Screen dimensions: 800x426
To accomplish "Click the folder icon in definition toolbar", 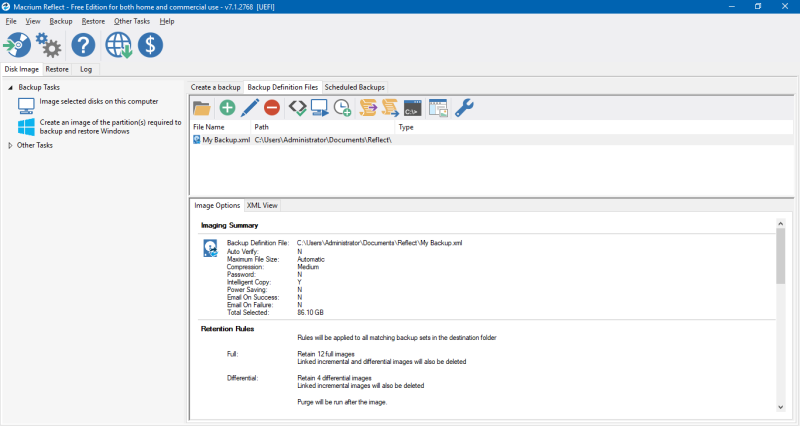I will [x=202, y=107].
